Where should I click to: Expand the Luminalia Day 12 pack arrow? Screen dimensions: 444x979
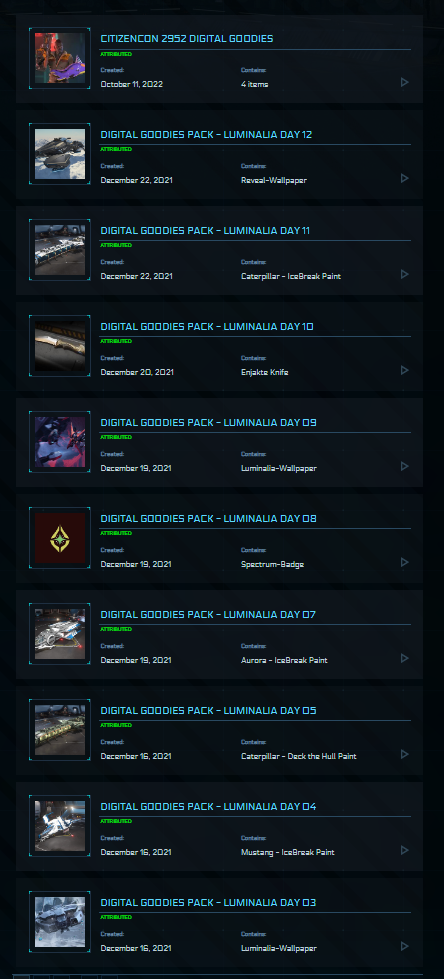(405, 179)
